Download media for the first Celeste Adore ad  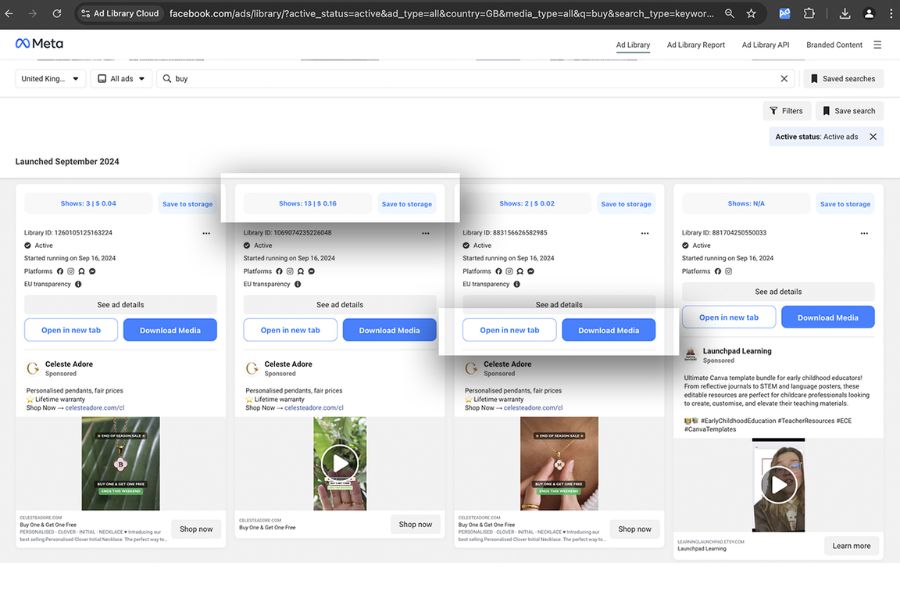coord(170,330)
